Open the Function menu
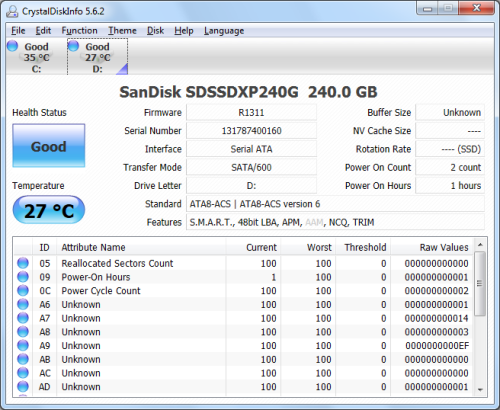500x410 pixels. pyautogui.click(x=79, y=31)
